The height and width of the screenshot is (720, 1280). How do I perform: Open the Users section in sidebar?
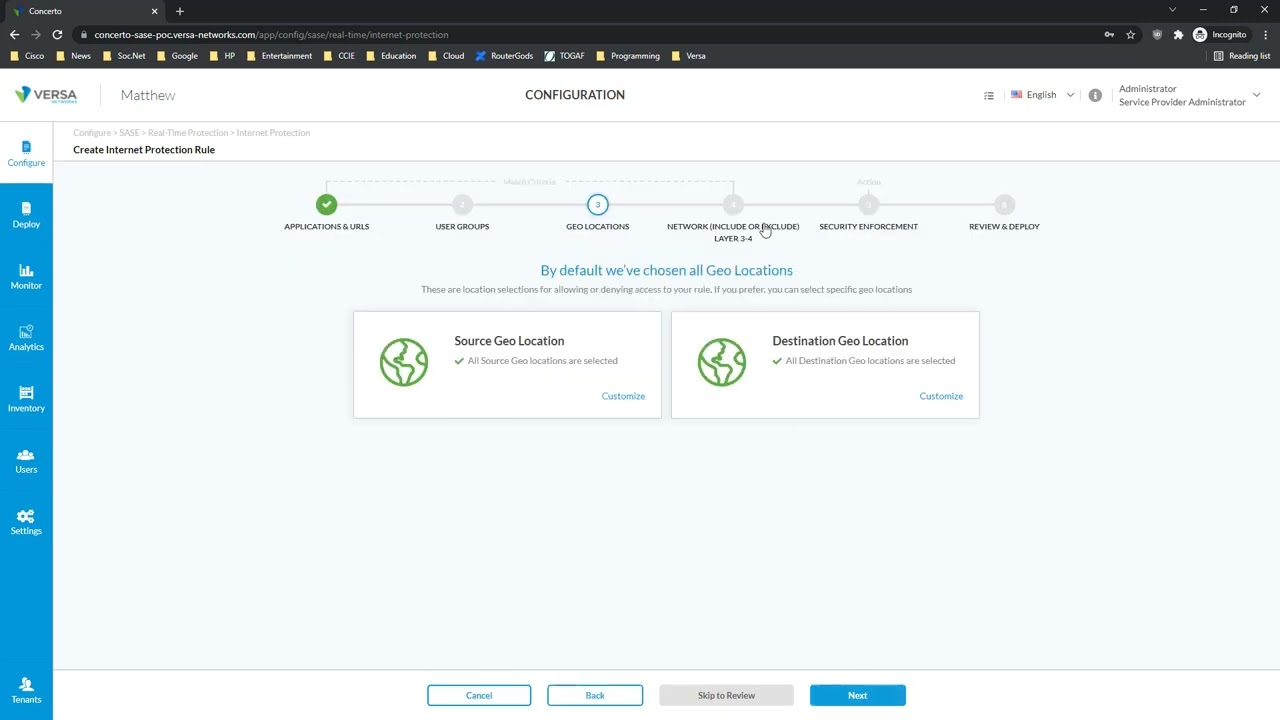click(x=26, y=461)
